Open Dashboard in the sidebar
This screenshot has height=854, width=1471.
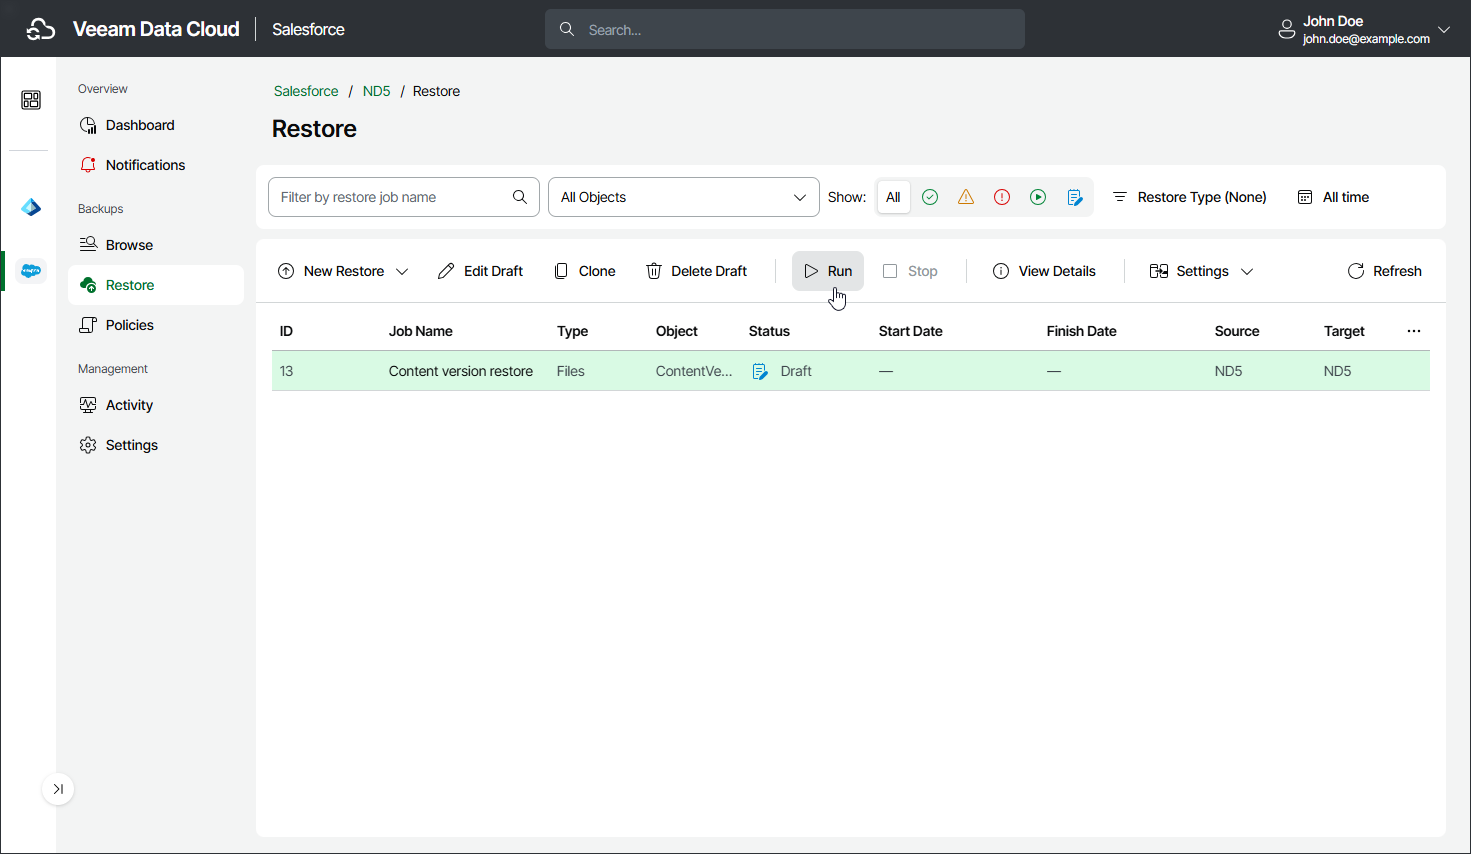click(156, 125)
